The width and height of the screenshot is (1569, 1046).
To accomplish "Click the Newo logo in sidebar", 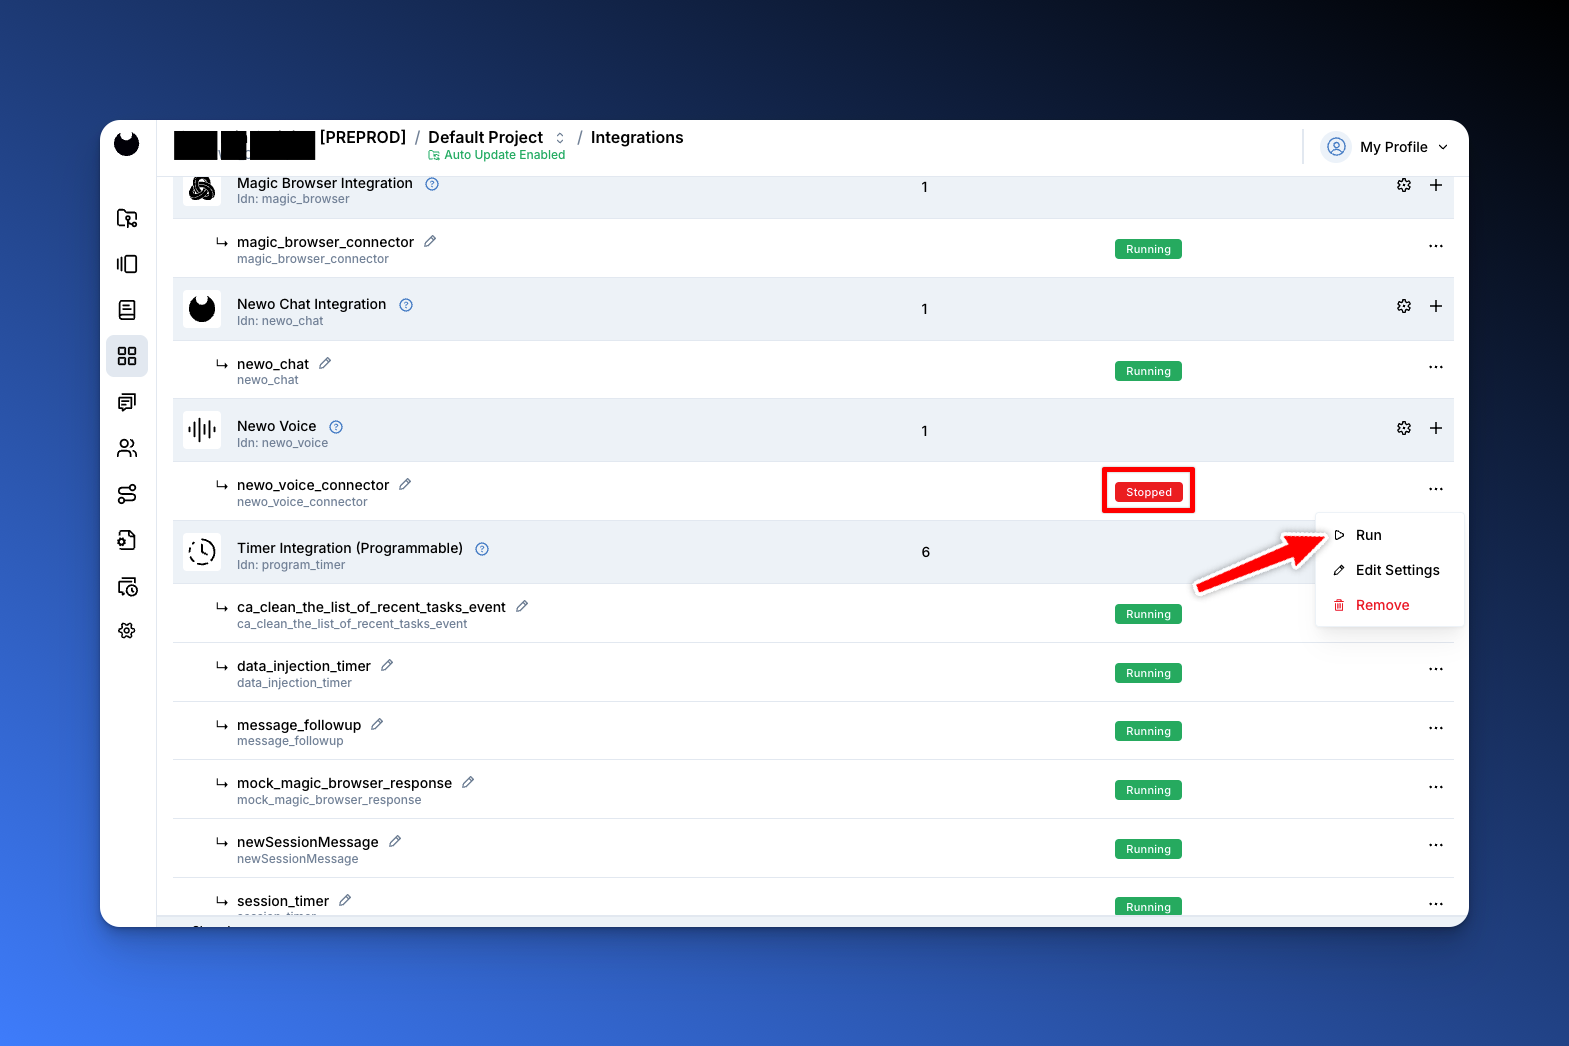I will point(127,144).
